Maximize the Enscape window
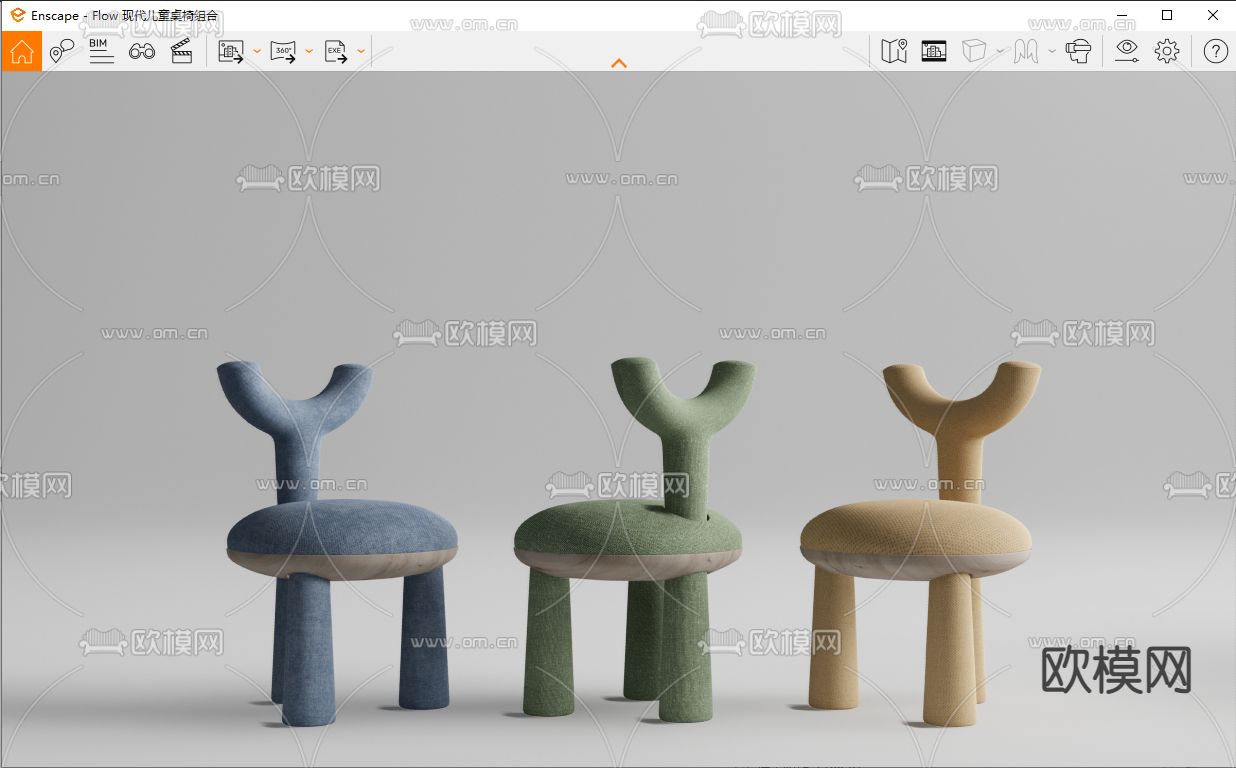Screen dimensions: 1236x768 [x=1167, y=15]
